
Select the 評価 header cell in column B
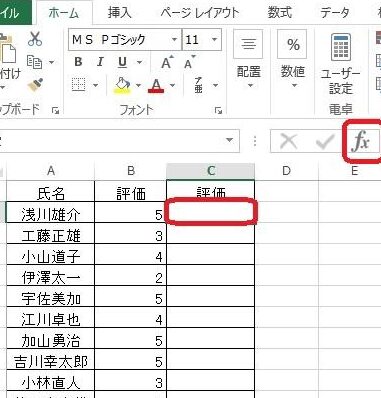pos(131,191)
